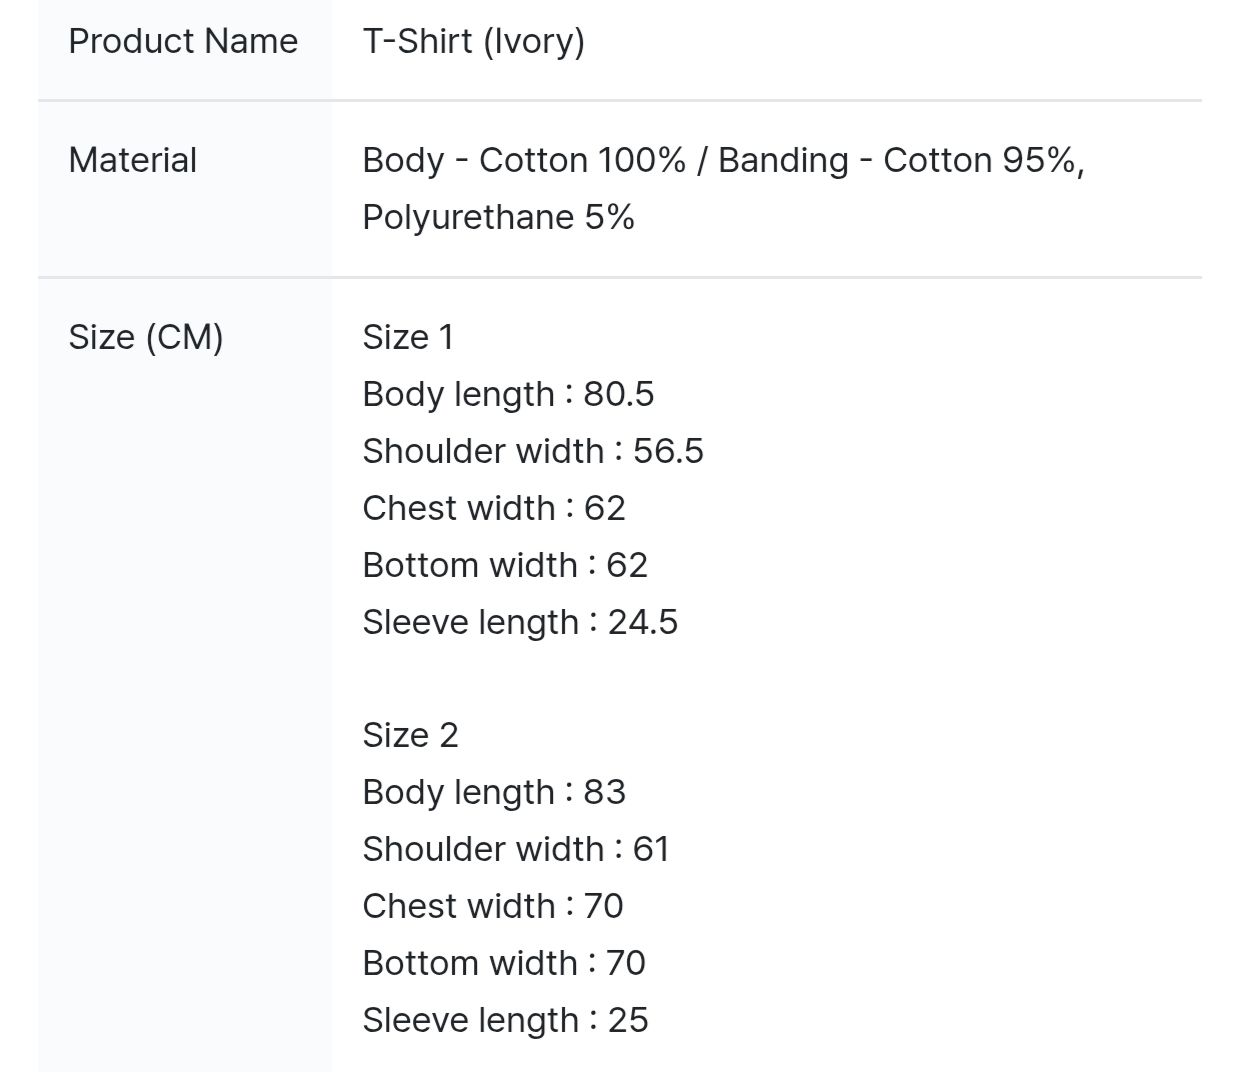This screenshot has width=1248, height=1072.
Task: Select the Bottom width 62 line
Action: (x=504, y=565)
